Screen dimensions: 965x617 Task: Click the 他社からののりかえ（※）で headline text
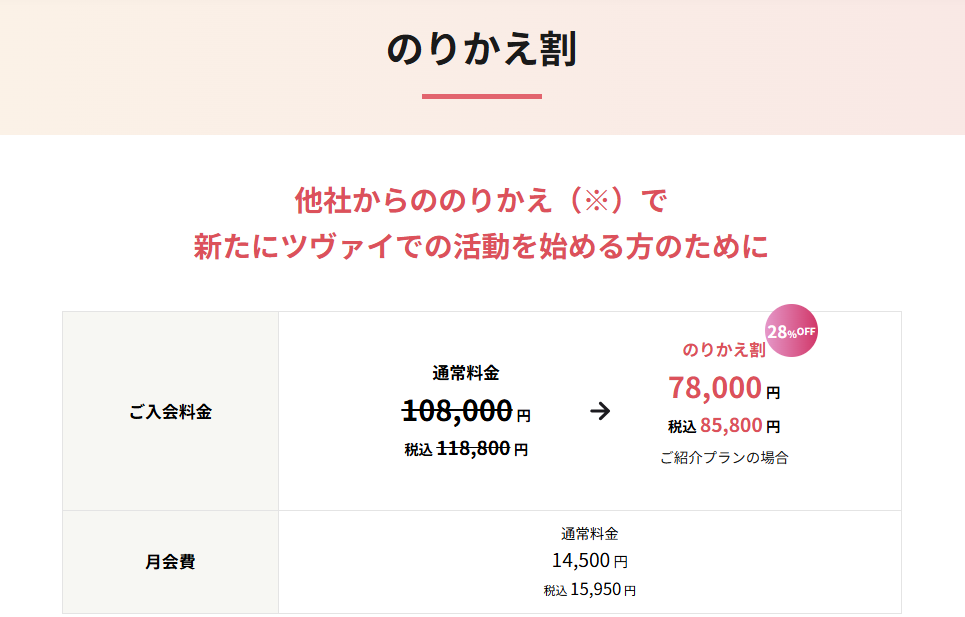click(x=481, y=200)
